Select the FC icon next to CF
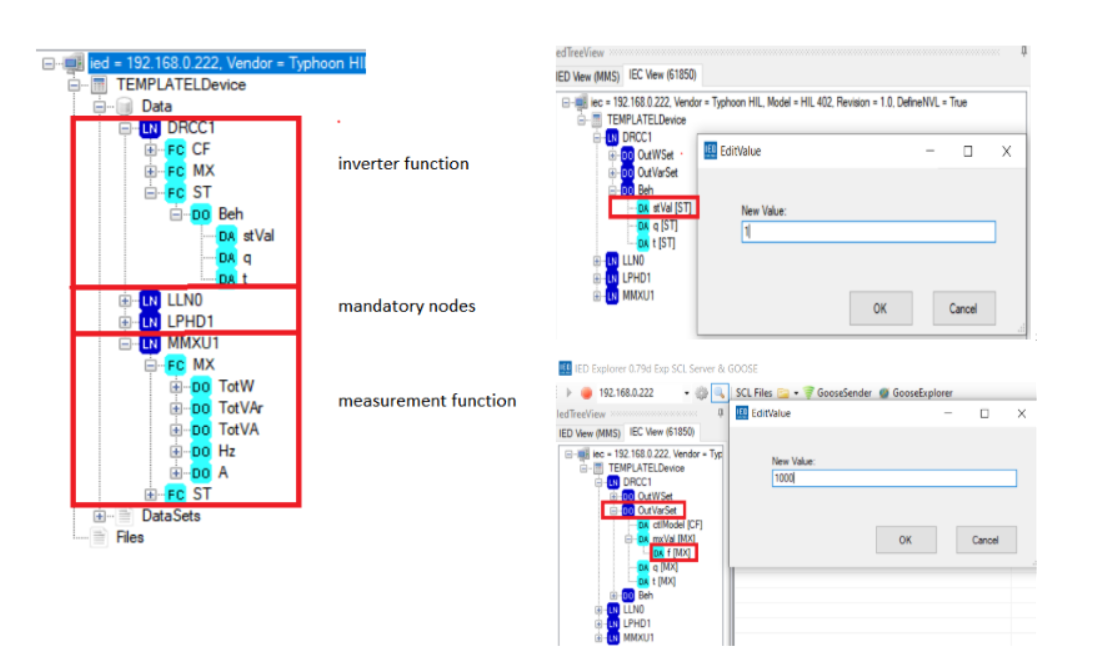This screenshot has height=656, width=1103. (x=175, y=149)
